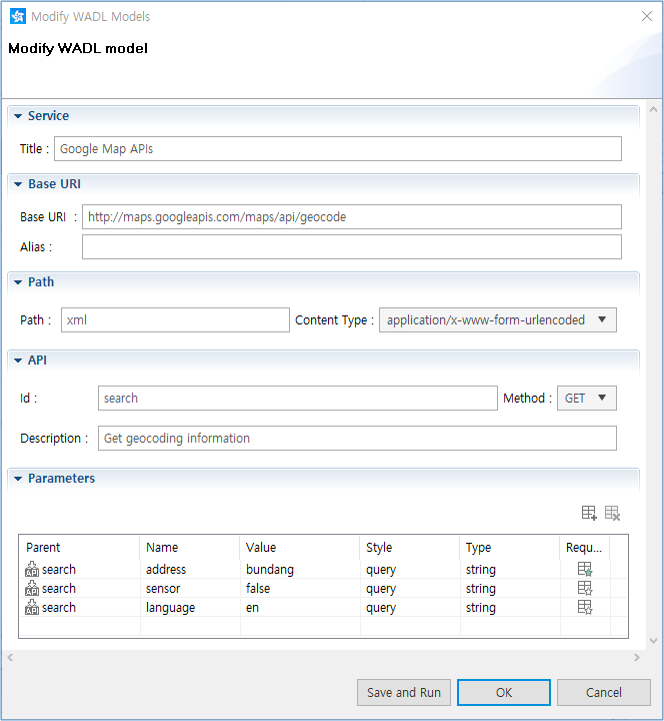
Task: Collapse the Base URI section
Action: coord(18,185)
